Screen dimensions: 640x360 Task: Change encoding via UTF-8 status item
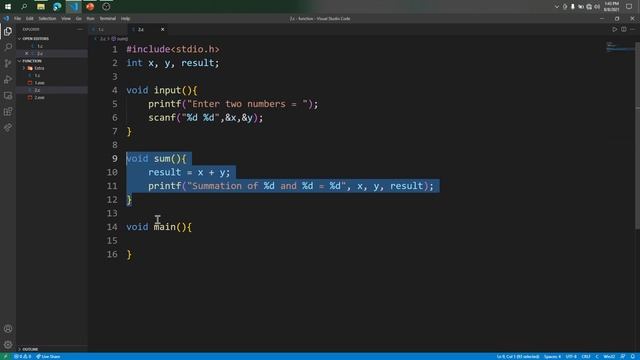tap(571, 357)
